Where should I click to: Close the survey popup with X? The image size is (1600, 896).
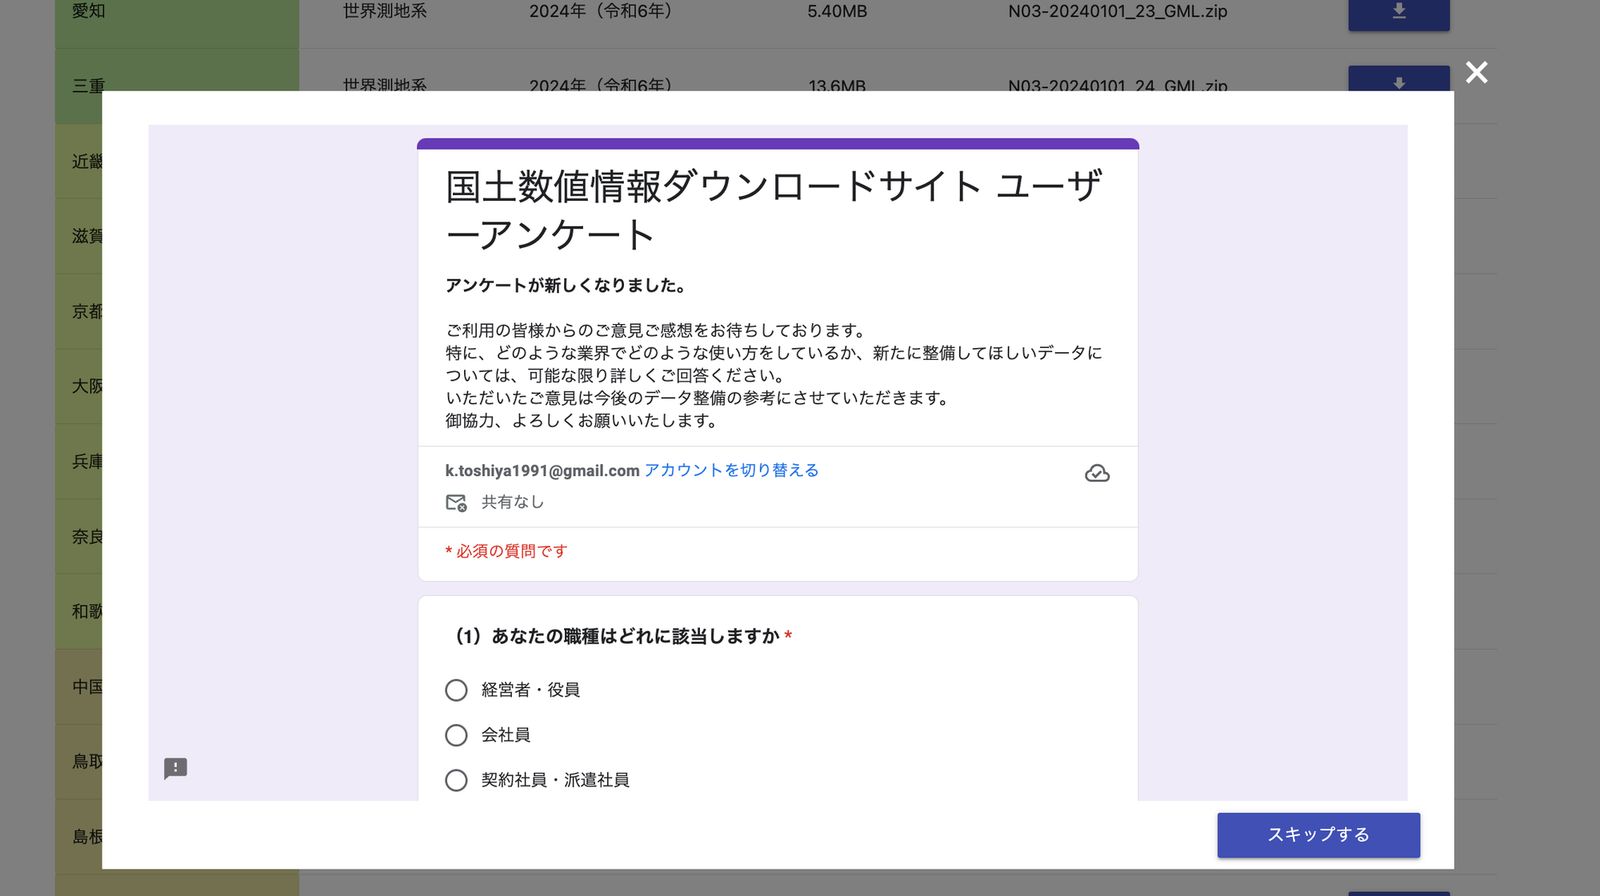(x=1476, y=72)
